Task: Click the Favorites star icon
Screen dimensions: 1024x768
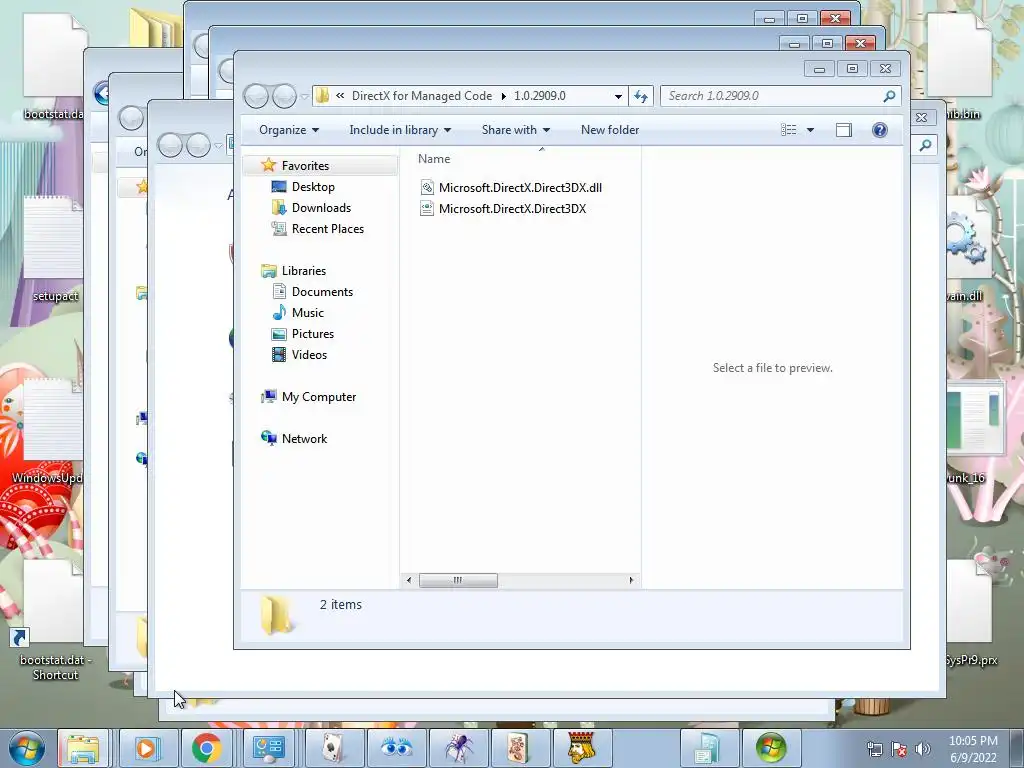Action: 268,165
